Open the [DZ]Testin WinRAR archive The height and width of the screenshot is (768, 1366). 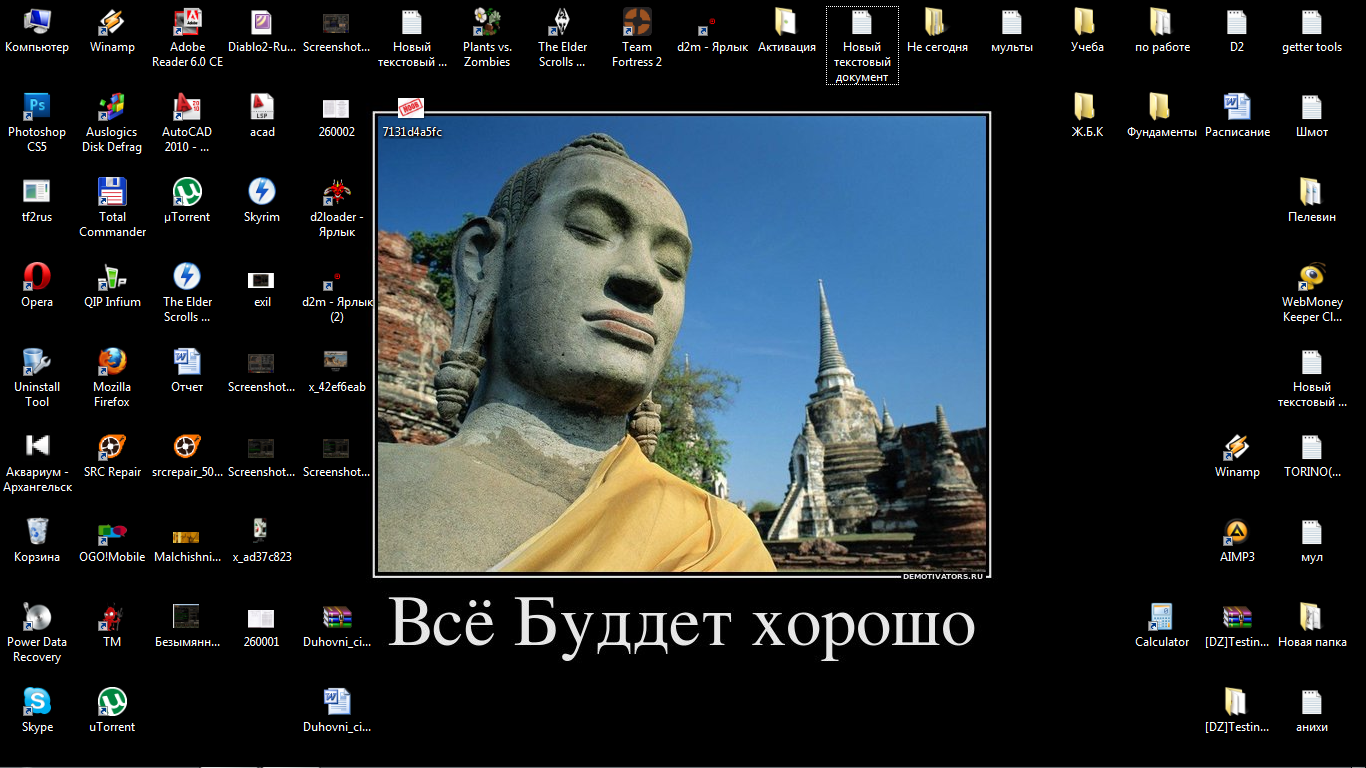coord(1237,615)
